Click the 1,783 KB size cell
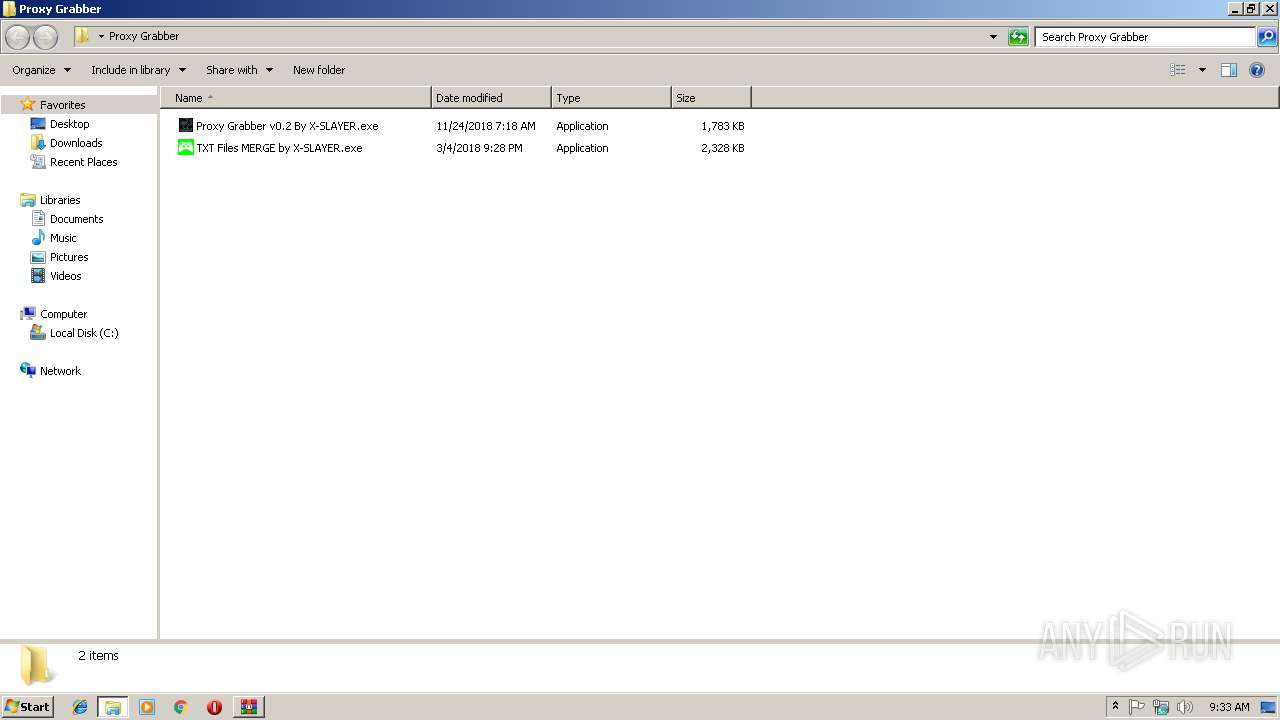Viewport: 1280px width, 720px height. pos(722,126)
